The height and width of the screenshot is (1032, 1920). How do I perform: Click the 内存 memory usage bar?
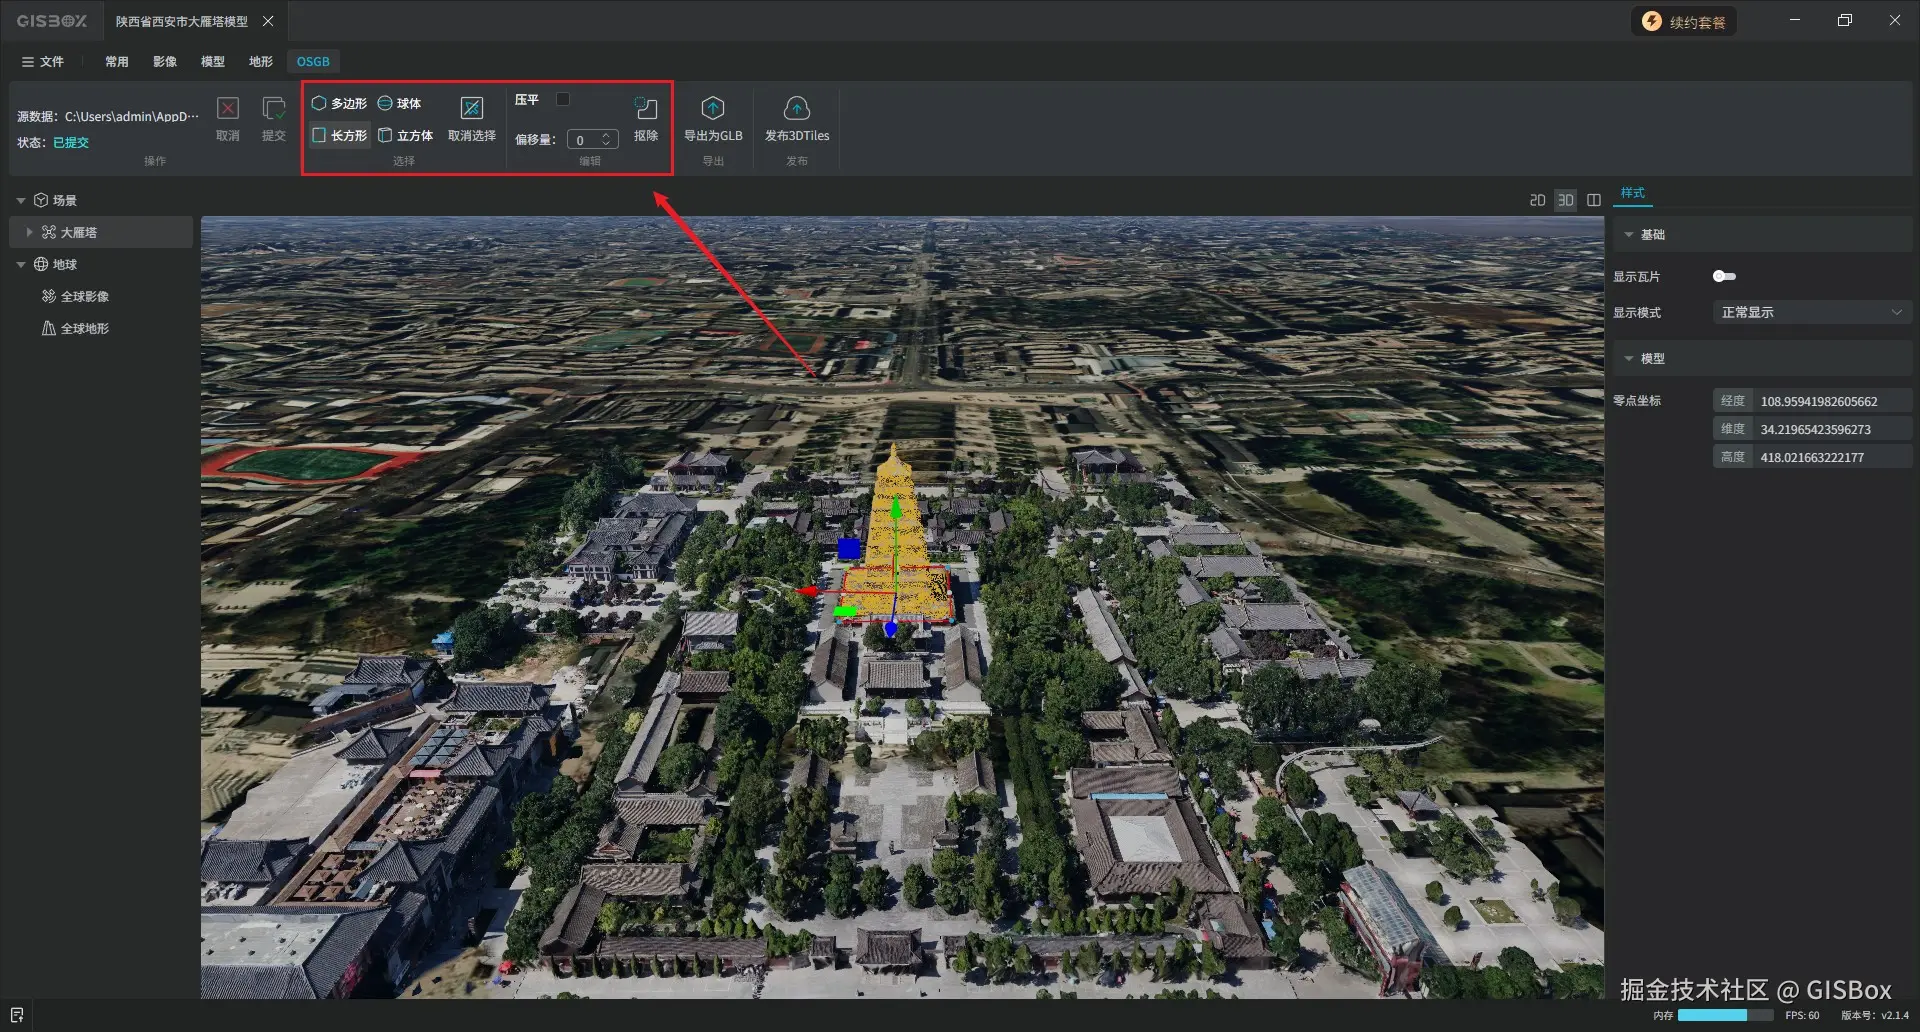(x=1726, y=1015)
